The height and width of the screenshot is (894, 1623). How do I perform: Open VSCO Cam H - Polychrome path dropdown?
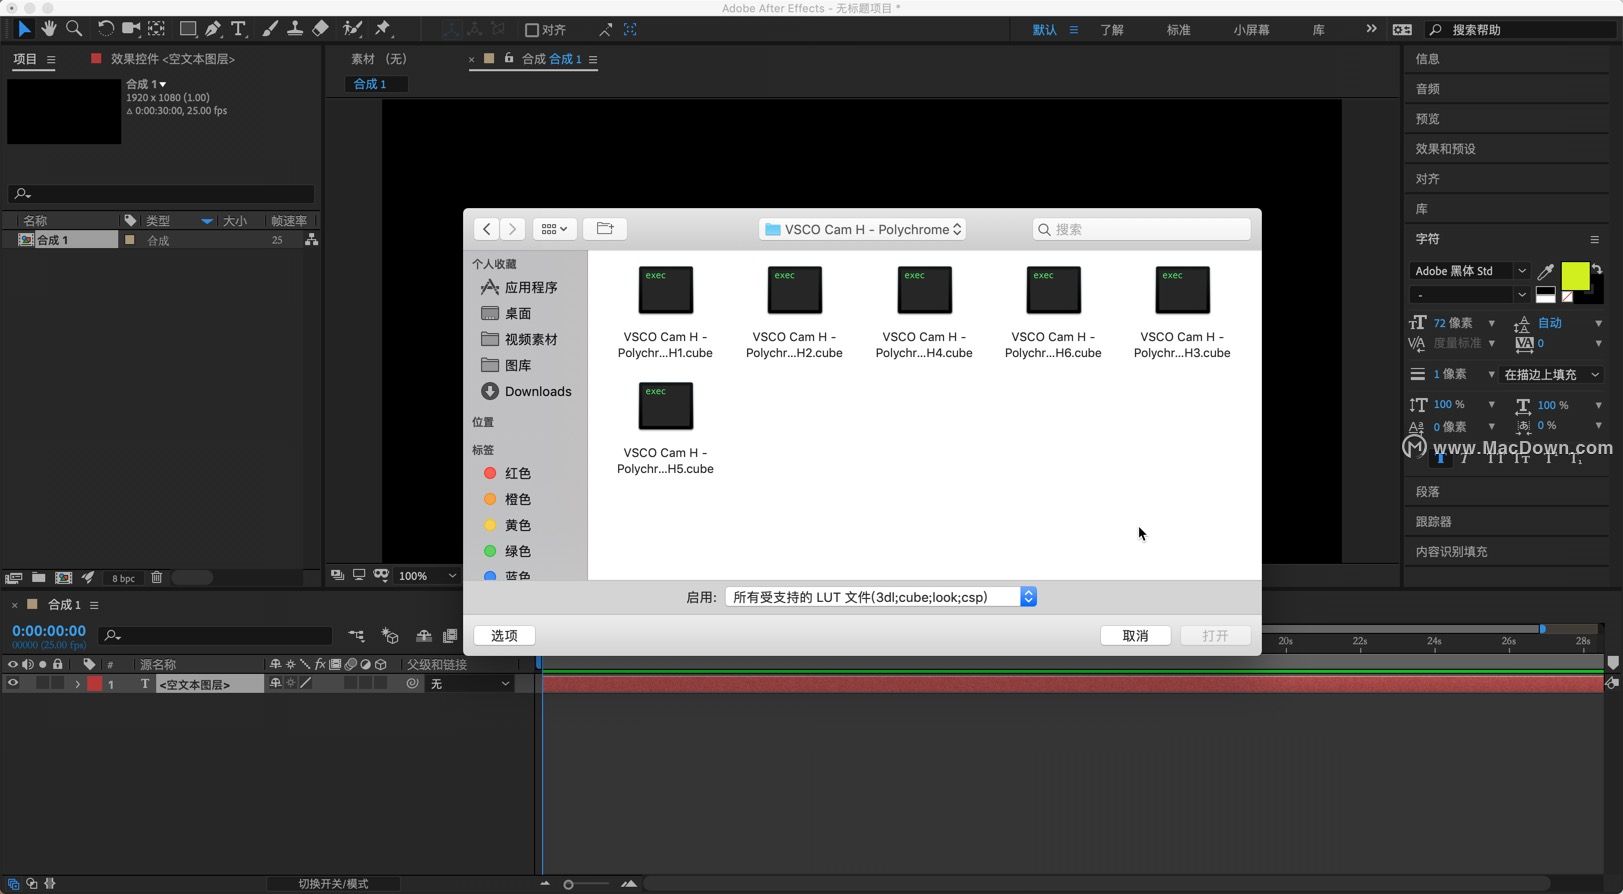coord(862,229)
